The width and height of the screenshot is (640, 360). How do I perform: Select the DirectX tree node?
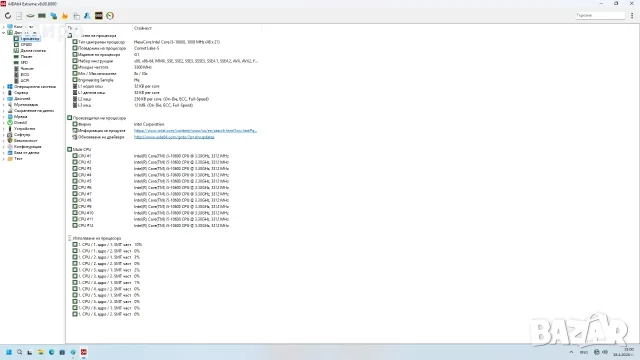(x=20, y=122)
